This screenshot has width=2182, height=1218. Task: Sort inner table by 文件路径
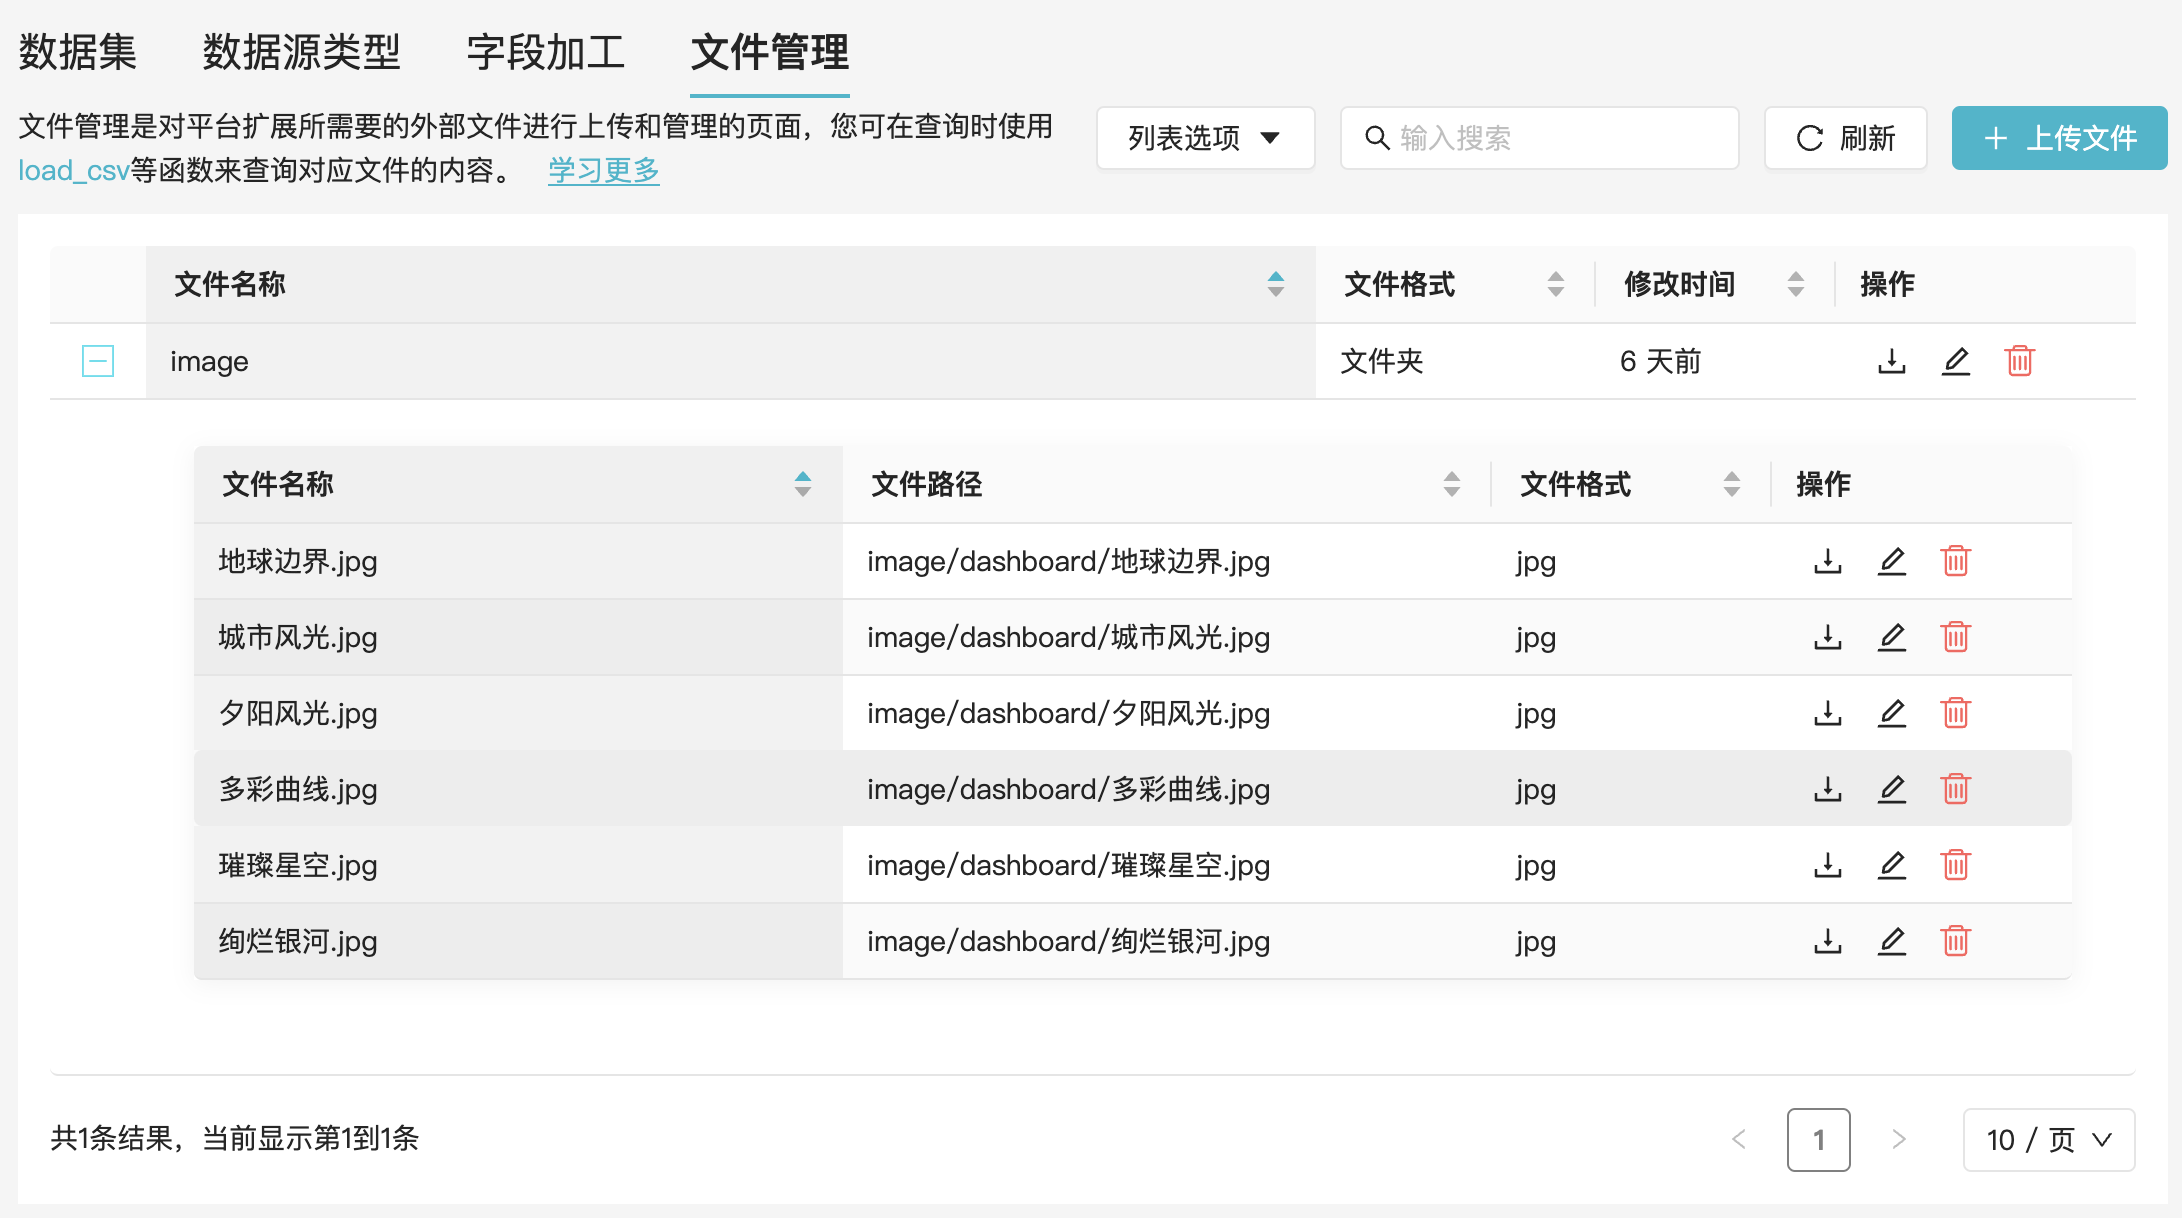click(x=1451, y=484)
